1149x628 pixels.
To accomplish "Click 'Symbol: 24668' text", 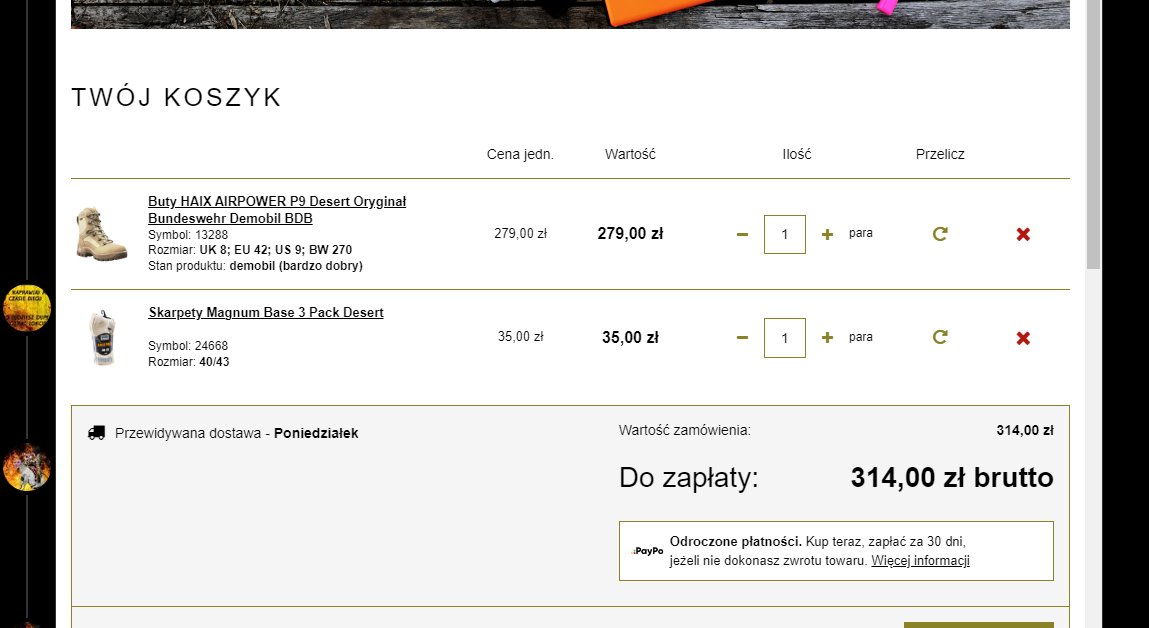I will [188, 346].
